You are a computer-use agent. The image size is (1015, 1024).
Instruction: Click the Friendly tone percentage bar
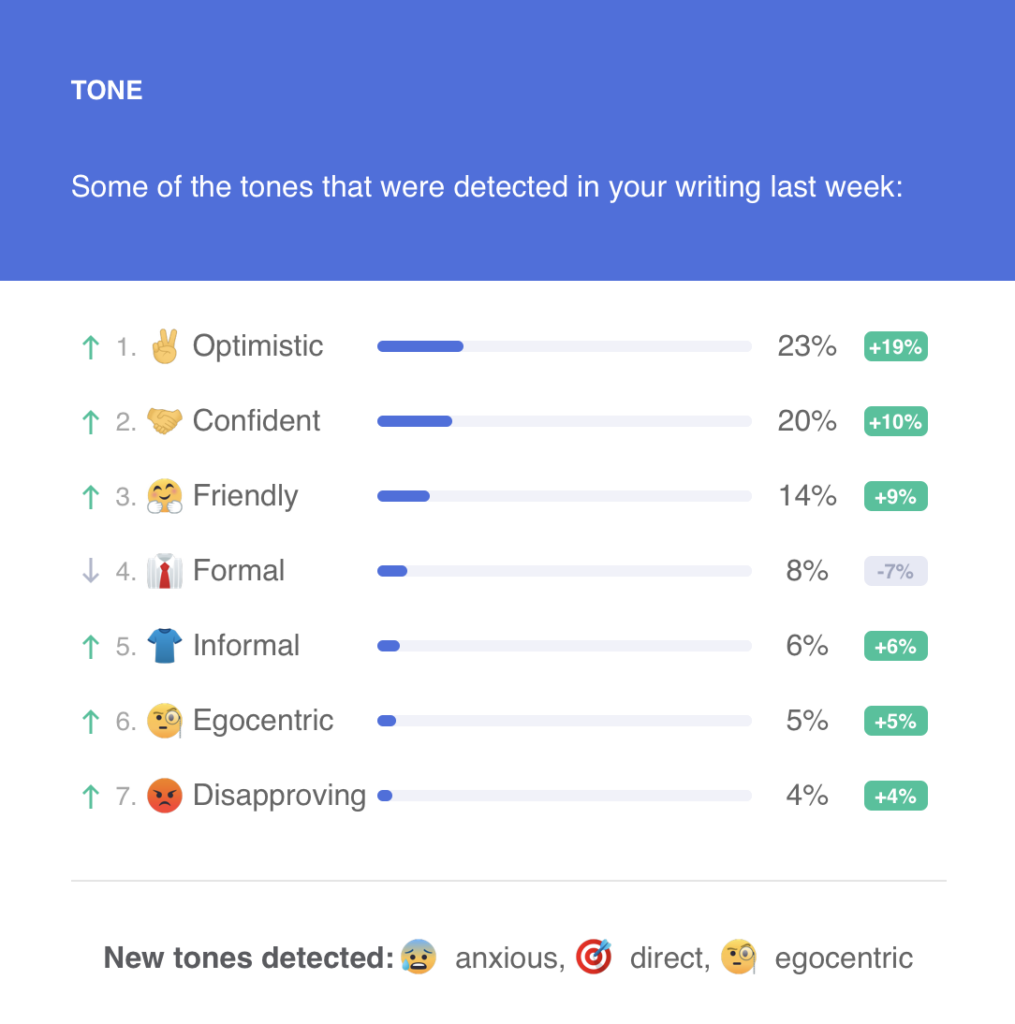564,496
